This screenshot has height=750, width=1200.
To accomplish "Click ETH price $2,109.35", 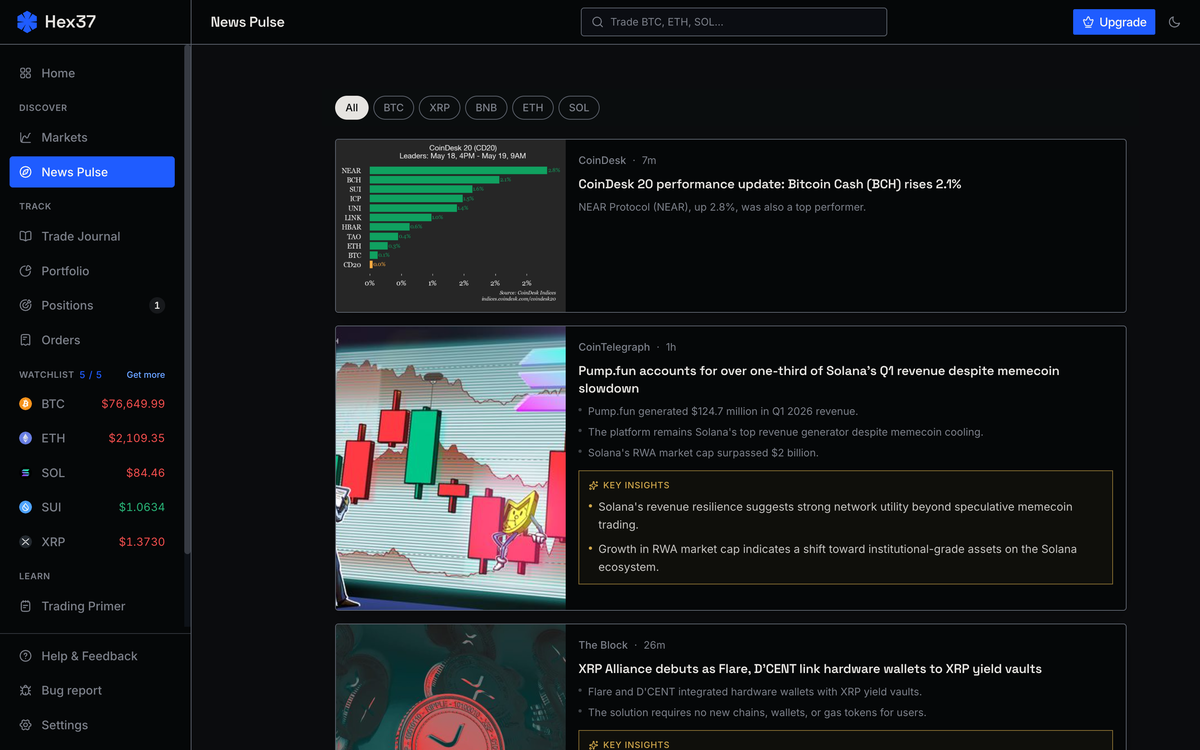I will (137, 438).
